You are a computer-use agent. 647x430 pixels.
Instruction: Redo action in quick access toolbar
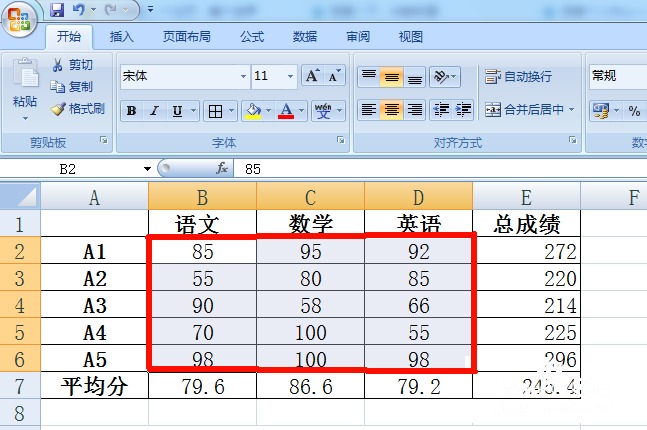point(110,10)
